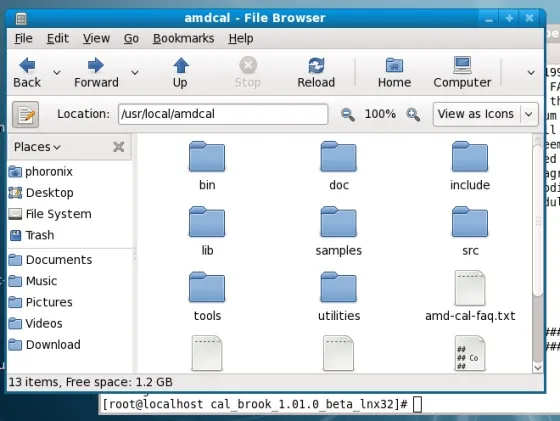The width and height of the screenshot is (560, 421).
Task: Open the Places side pane dropdown
Action: [x=37, y=147]
